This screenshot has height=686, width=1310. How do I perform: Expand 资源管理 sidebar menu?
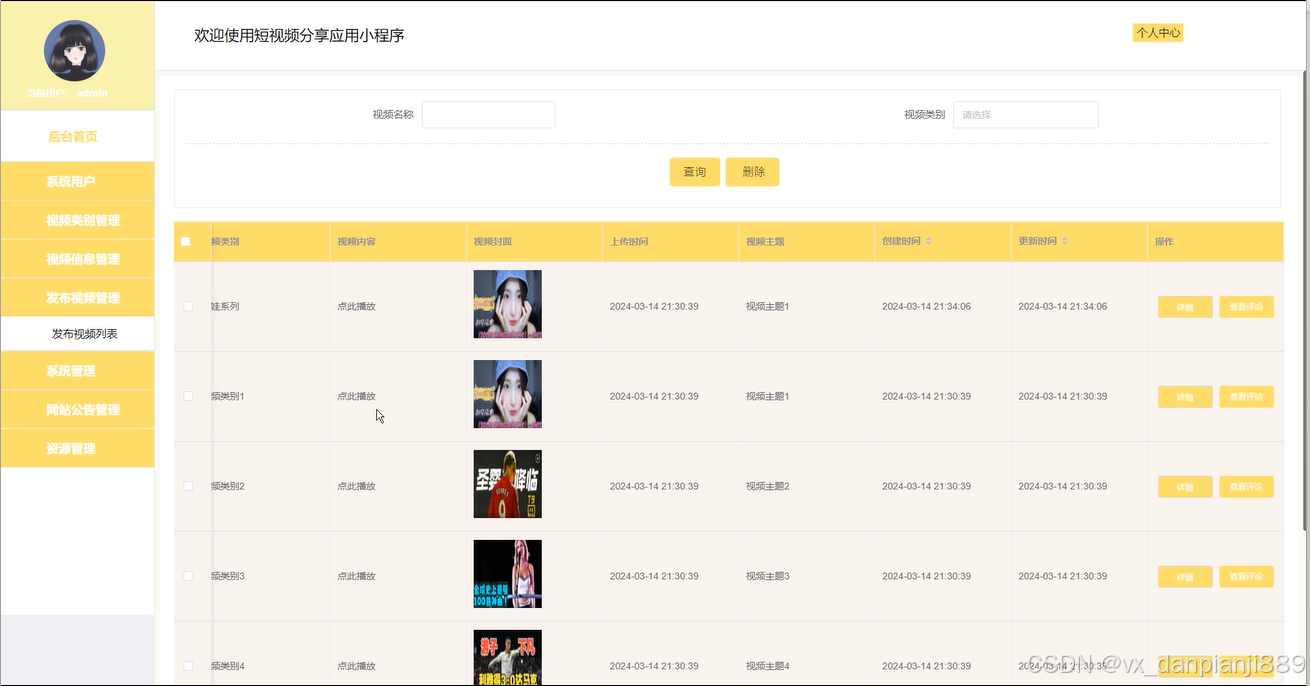point(77,449)
